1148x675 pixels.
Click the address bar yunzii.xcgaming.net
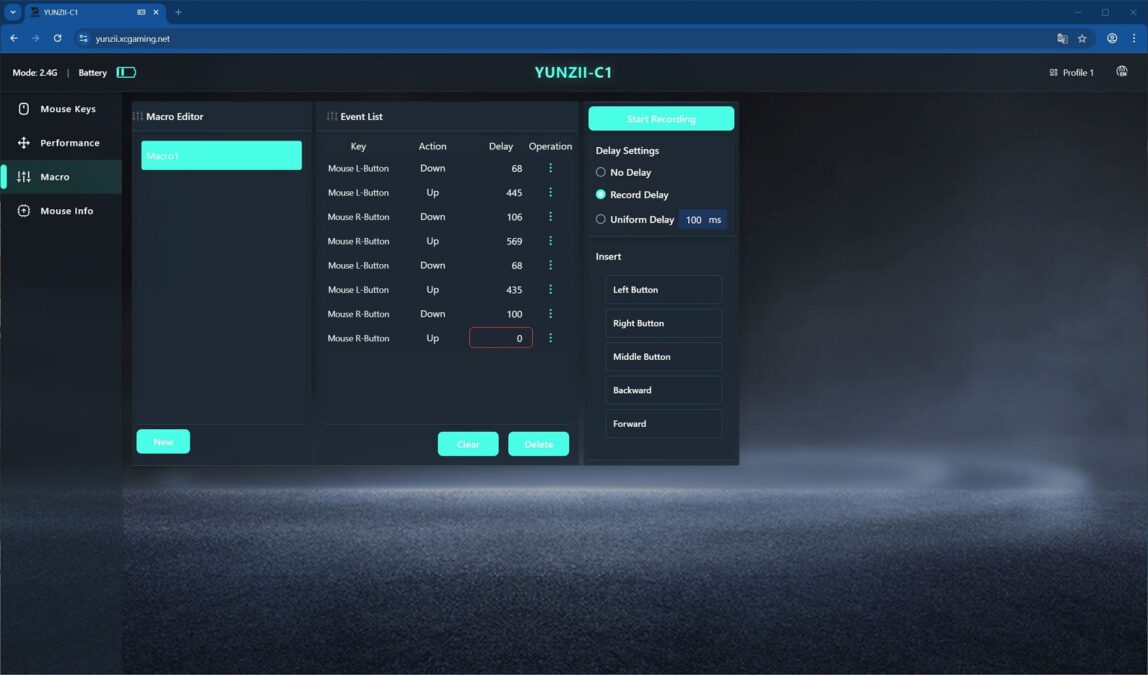coord(133,39)
